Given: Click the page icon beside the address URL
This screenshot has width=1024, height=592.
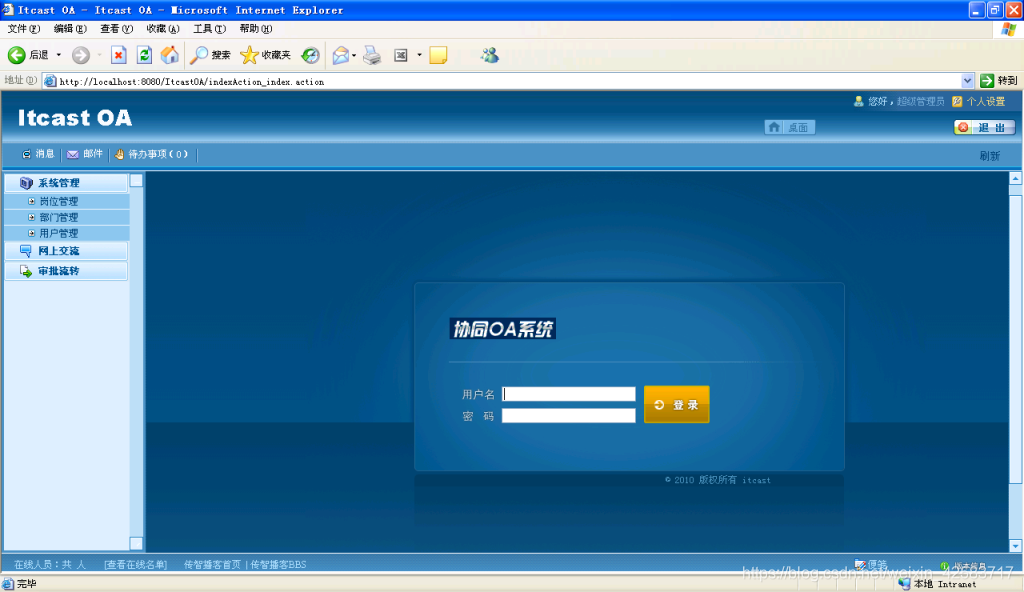Looking at the screenshot, I should click(50, 82).
